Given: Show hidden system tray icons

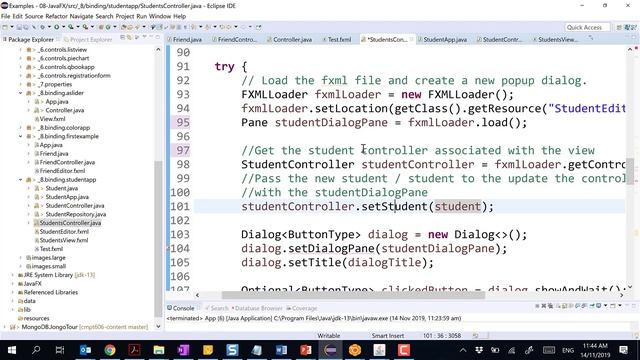Looking at the screenshot, I should pyautogui.click(x=463, y=350).
